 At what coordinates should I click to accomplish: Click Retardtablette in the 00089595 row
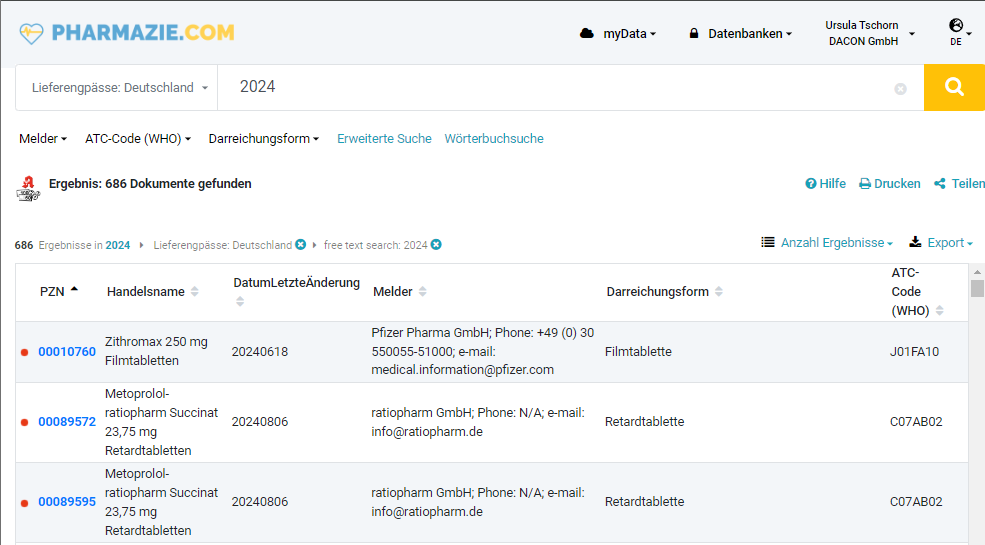point(645,502)
